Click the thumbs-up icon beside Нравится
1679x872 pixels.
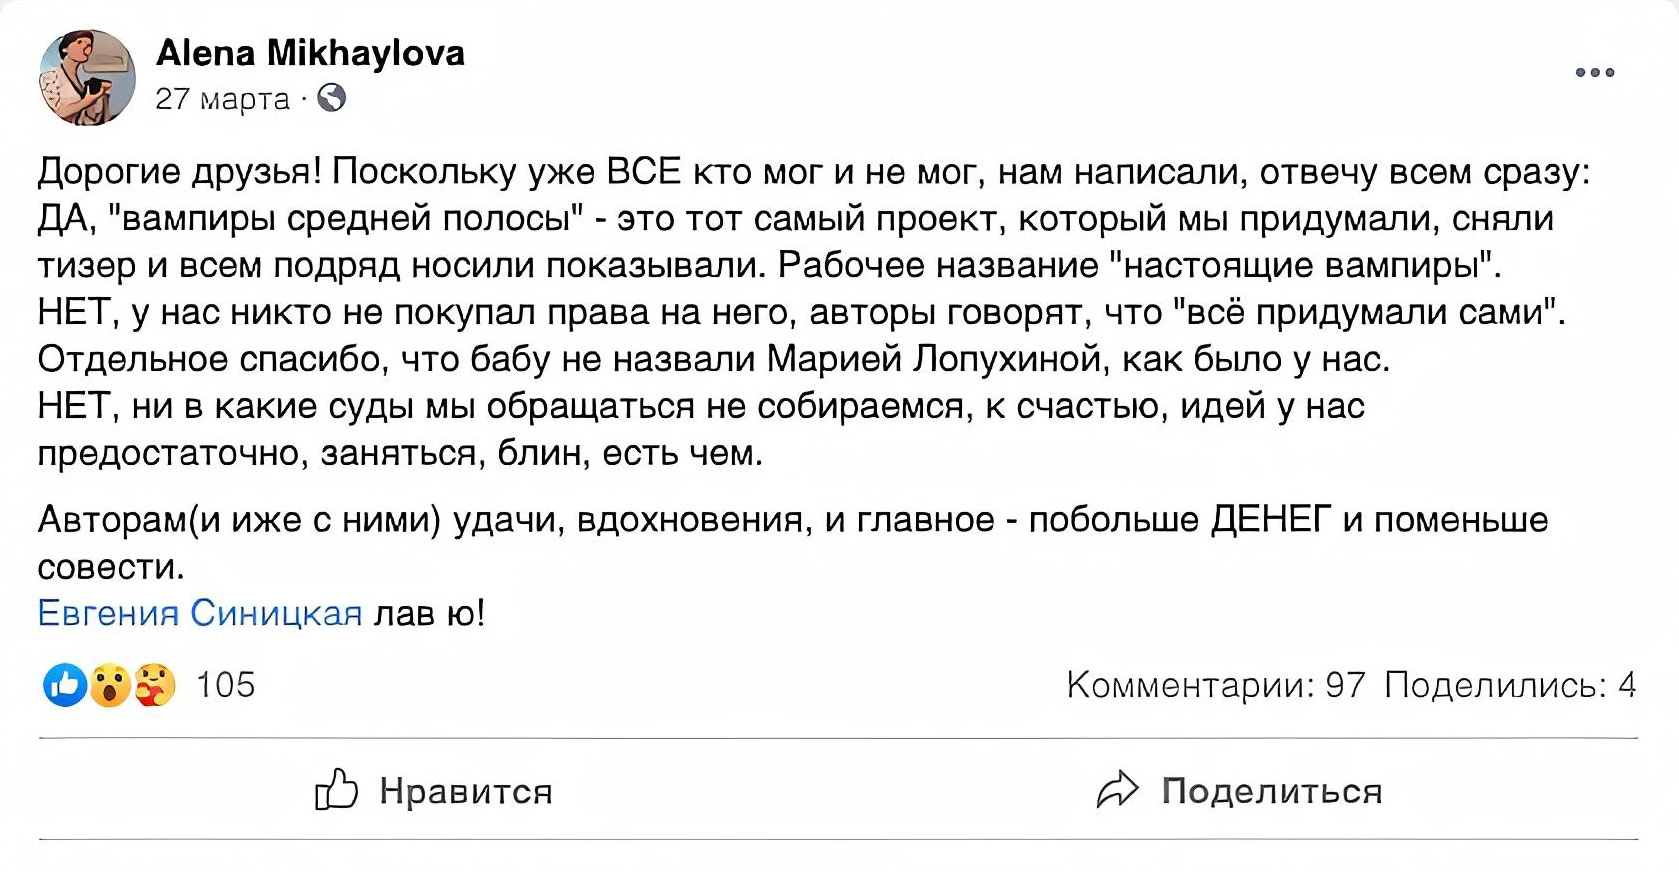point(337,789)
